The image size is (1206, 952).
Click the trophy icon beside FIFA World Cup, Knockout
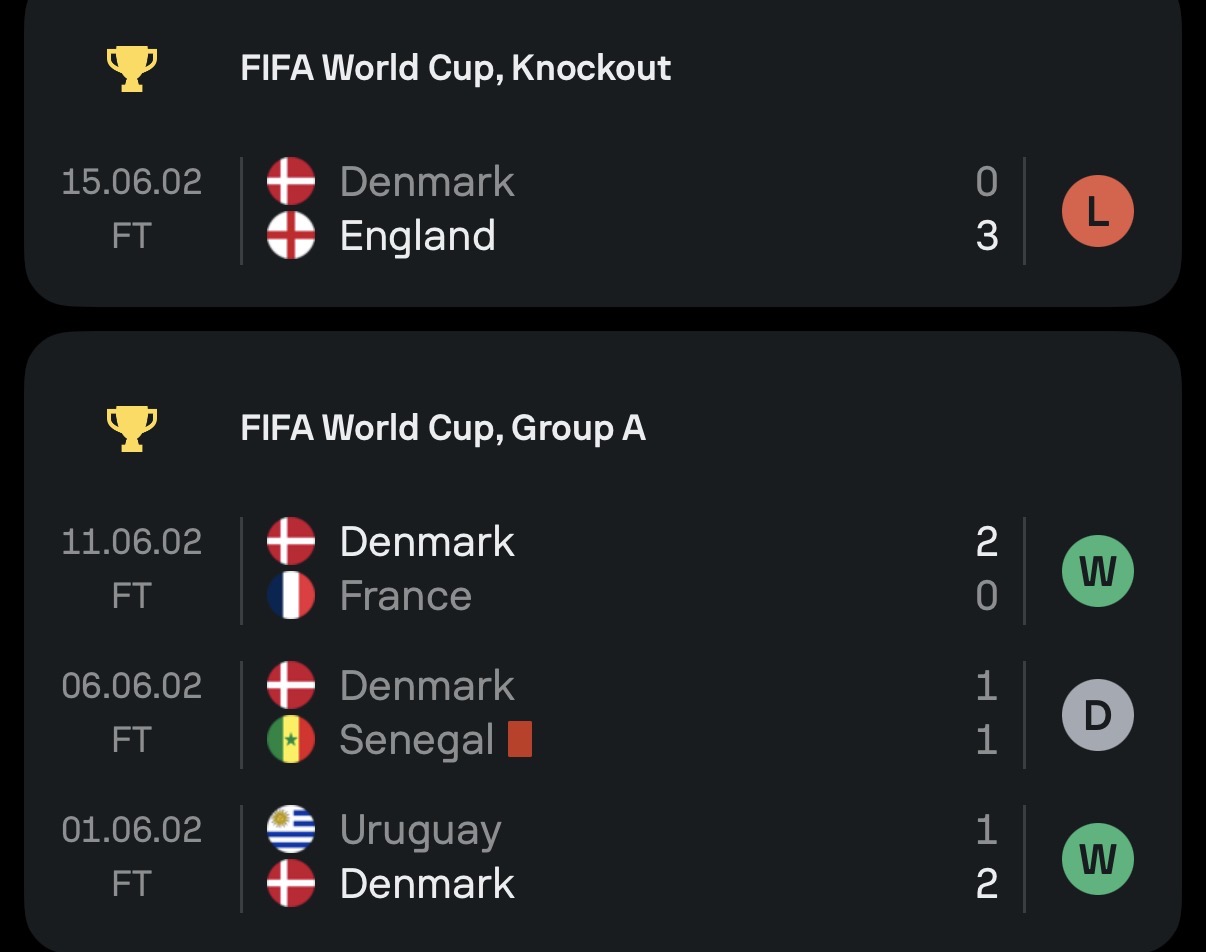coord(132,69)
